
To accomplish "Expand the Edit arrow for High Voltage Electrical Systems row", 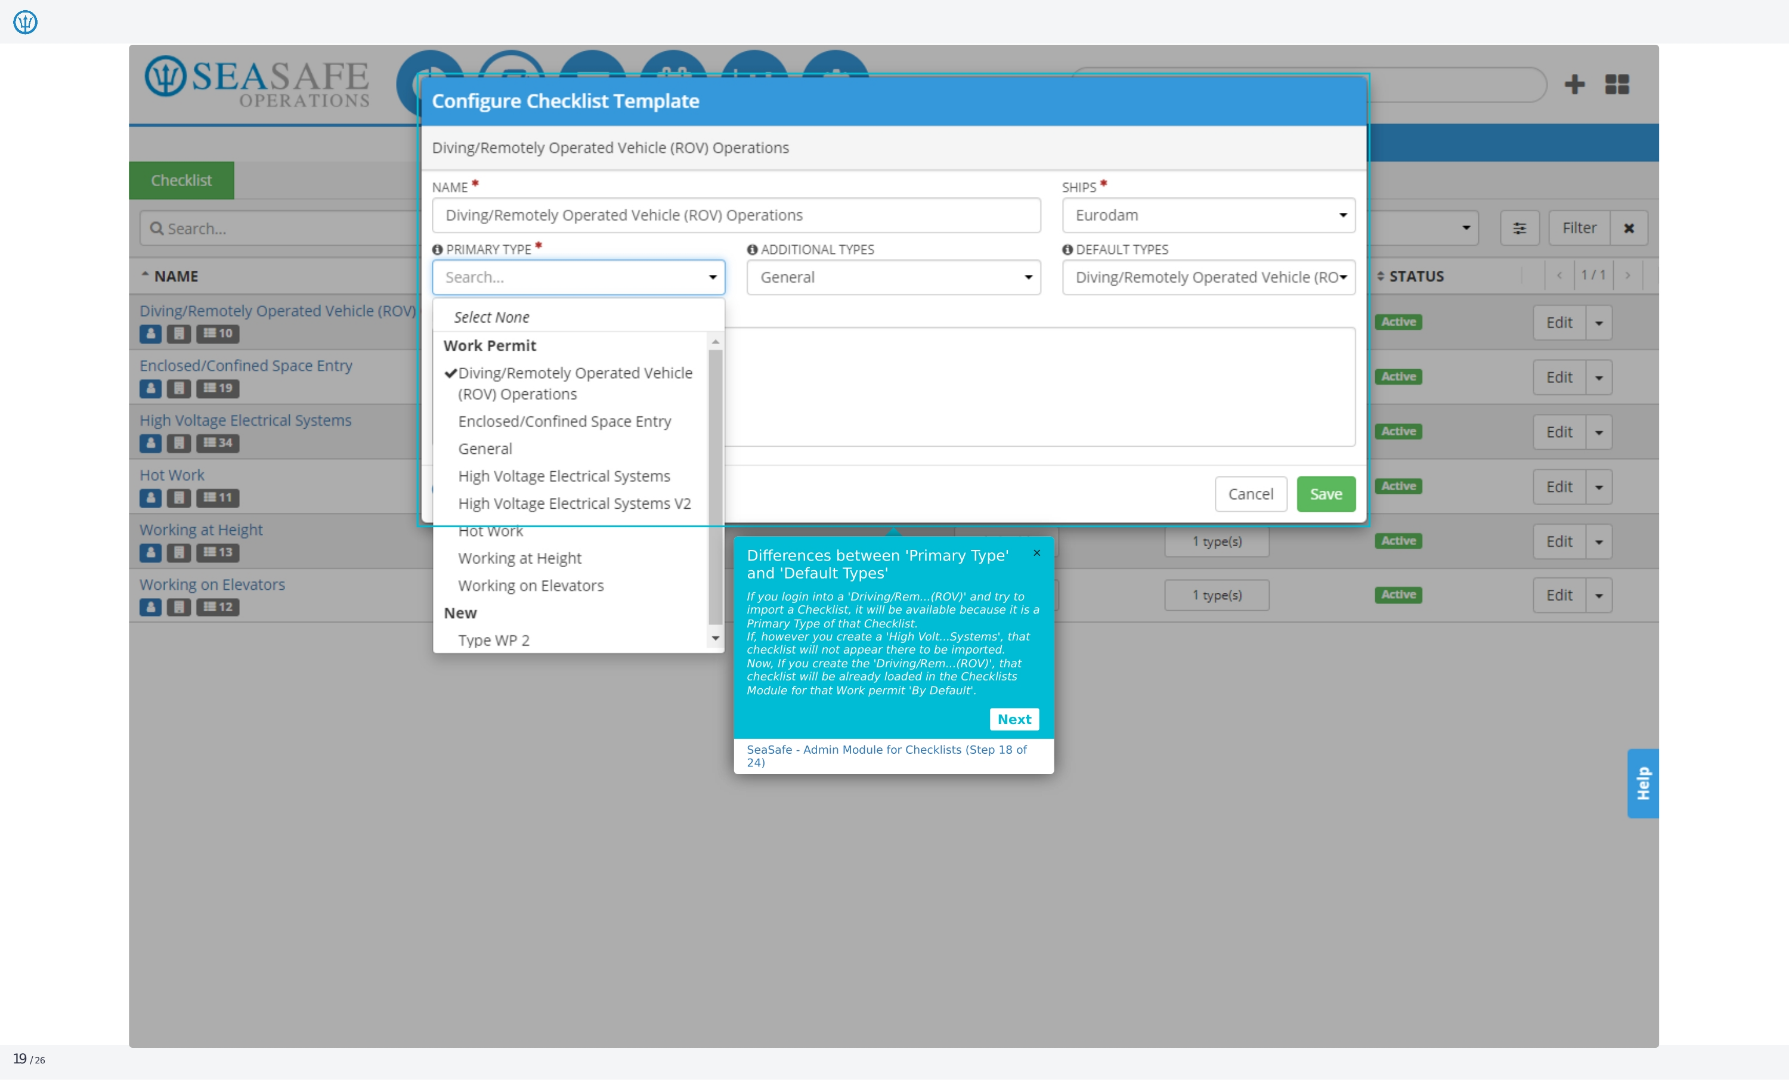I will [x=1599, y=432].
